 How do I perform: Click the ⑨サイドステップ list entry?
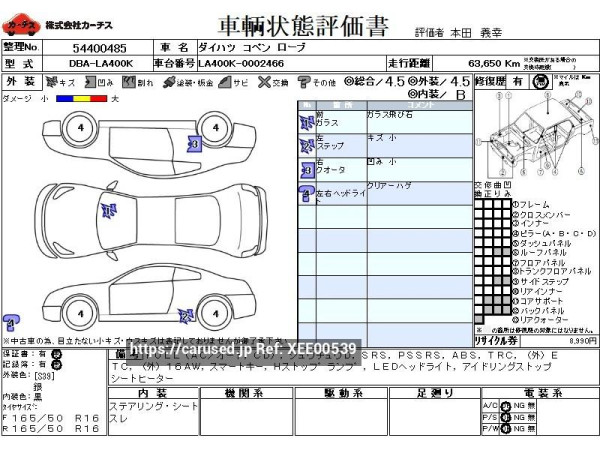pyautogui.click(x=541, y=281)
